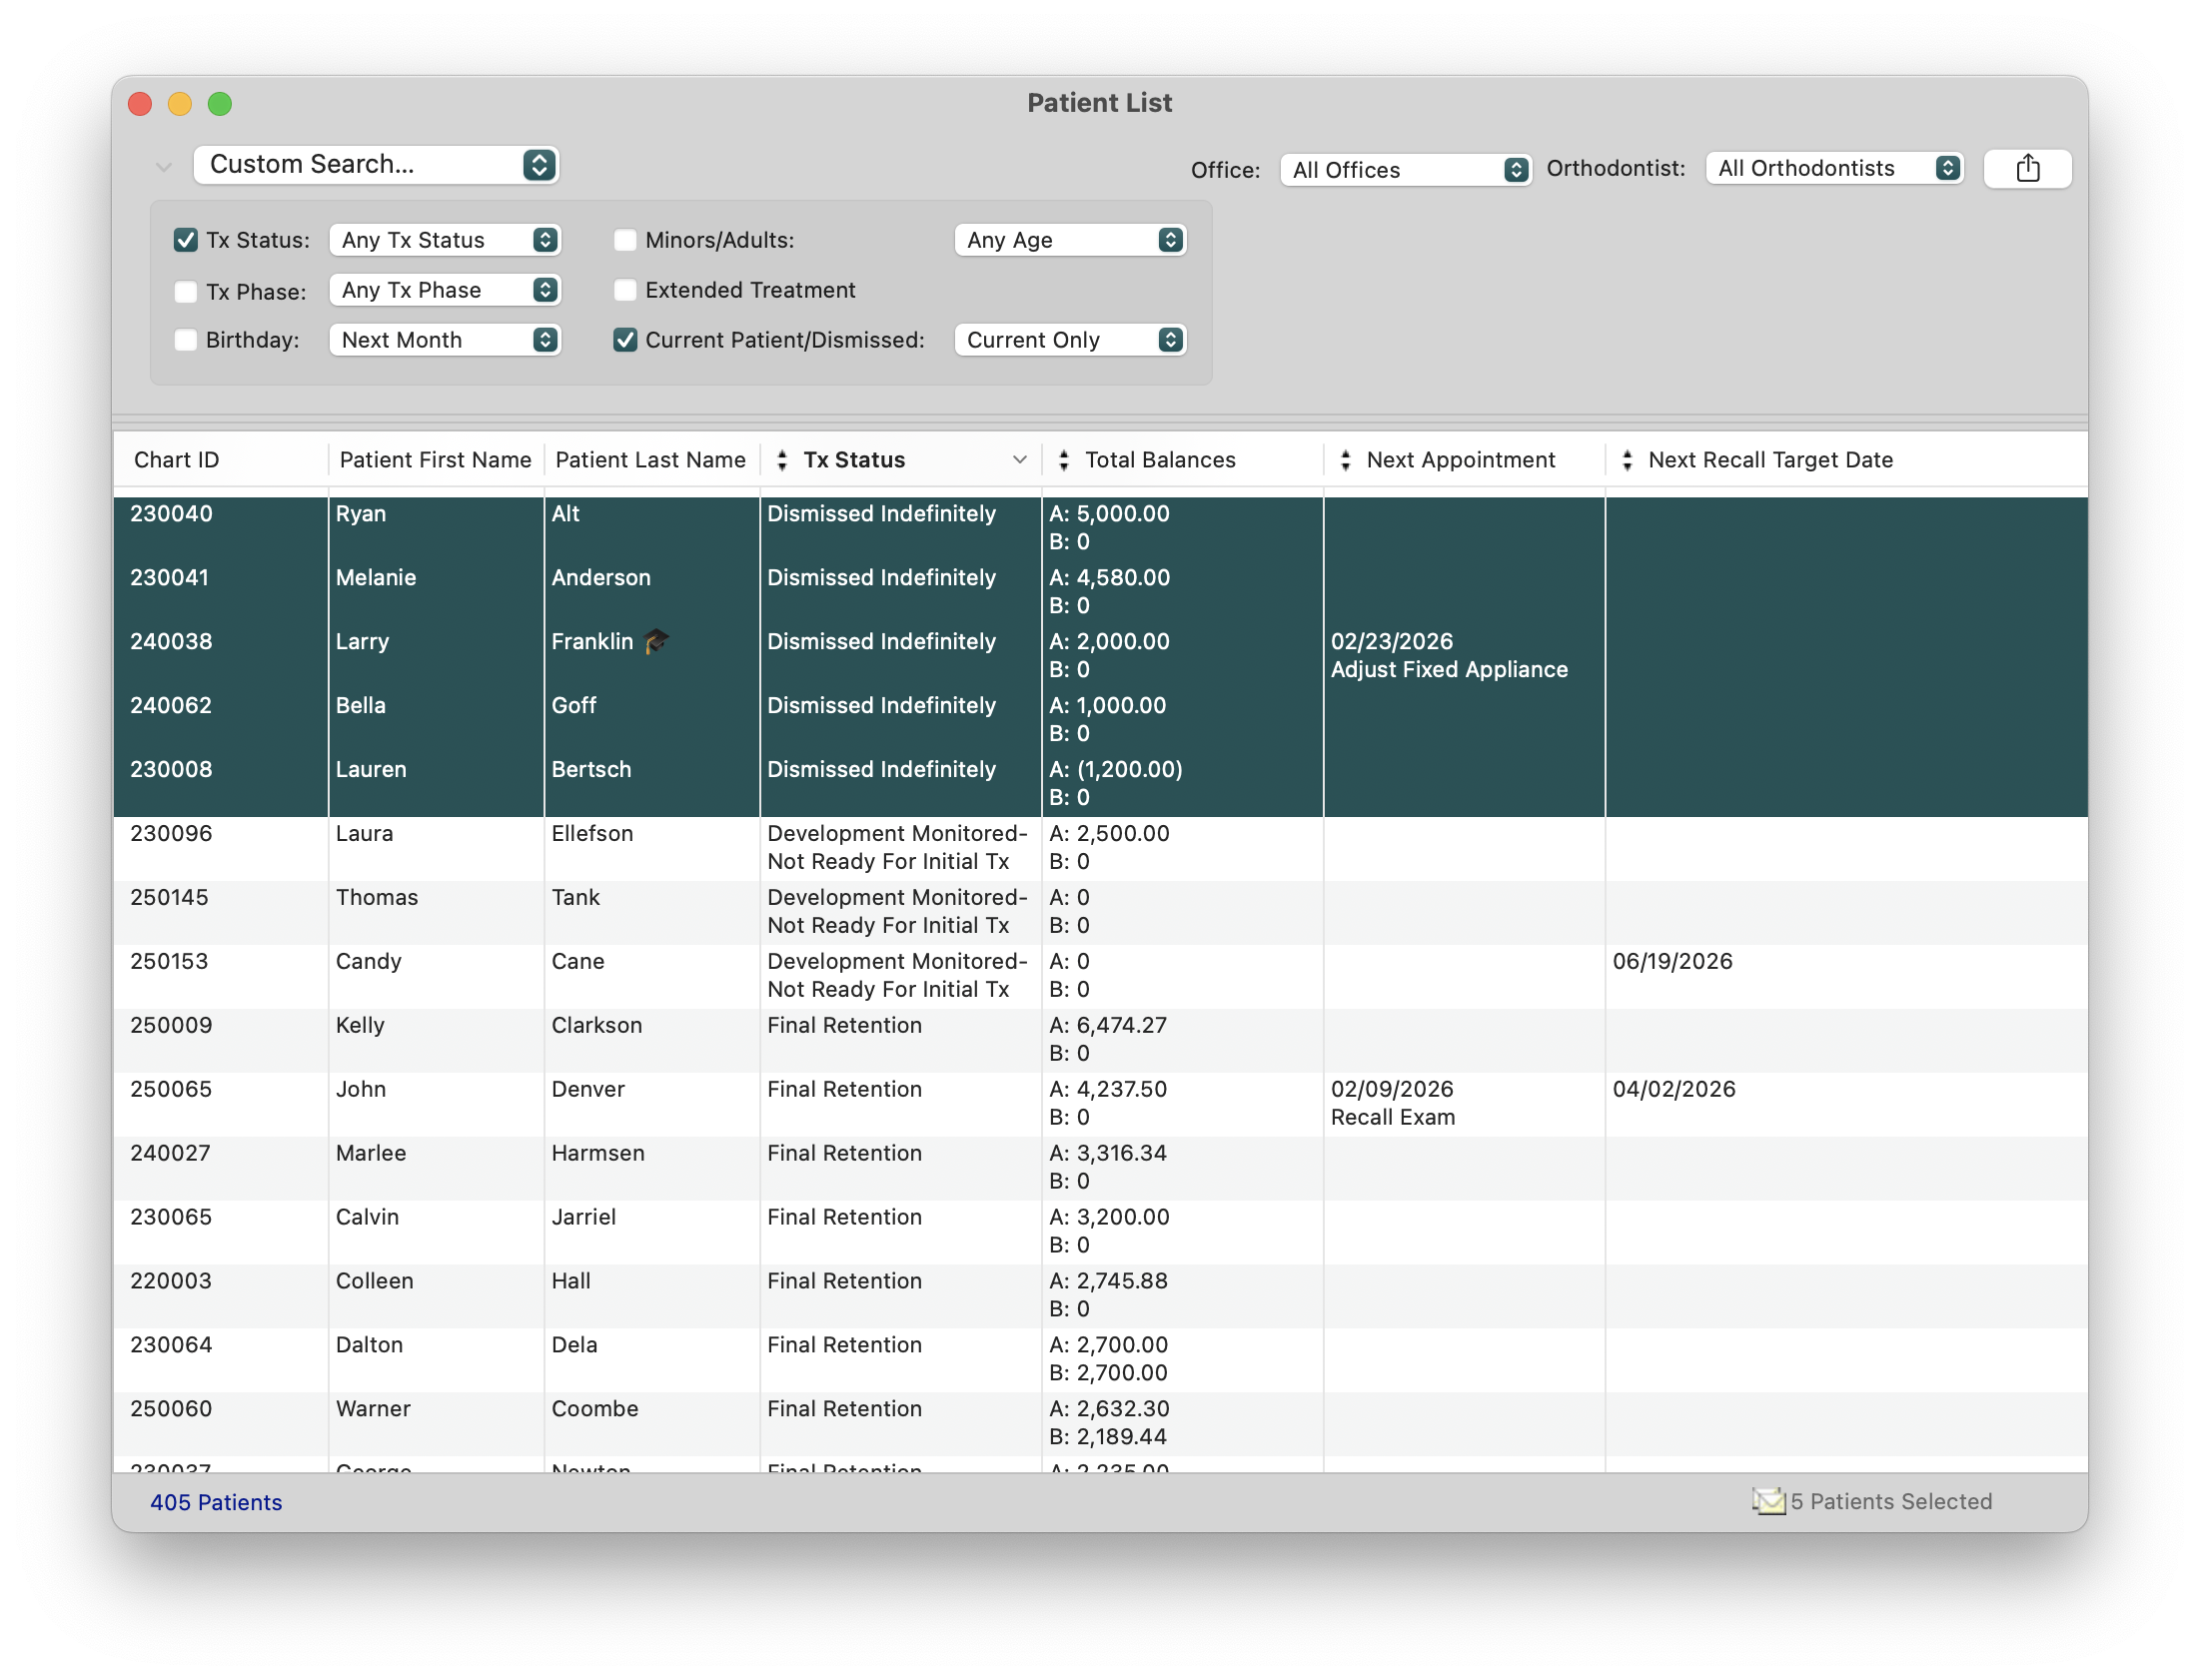The image size is (2200, 1680).
Task: Check the Extended Treatment checkbox
Action: click(x=625, y=290)
